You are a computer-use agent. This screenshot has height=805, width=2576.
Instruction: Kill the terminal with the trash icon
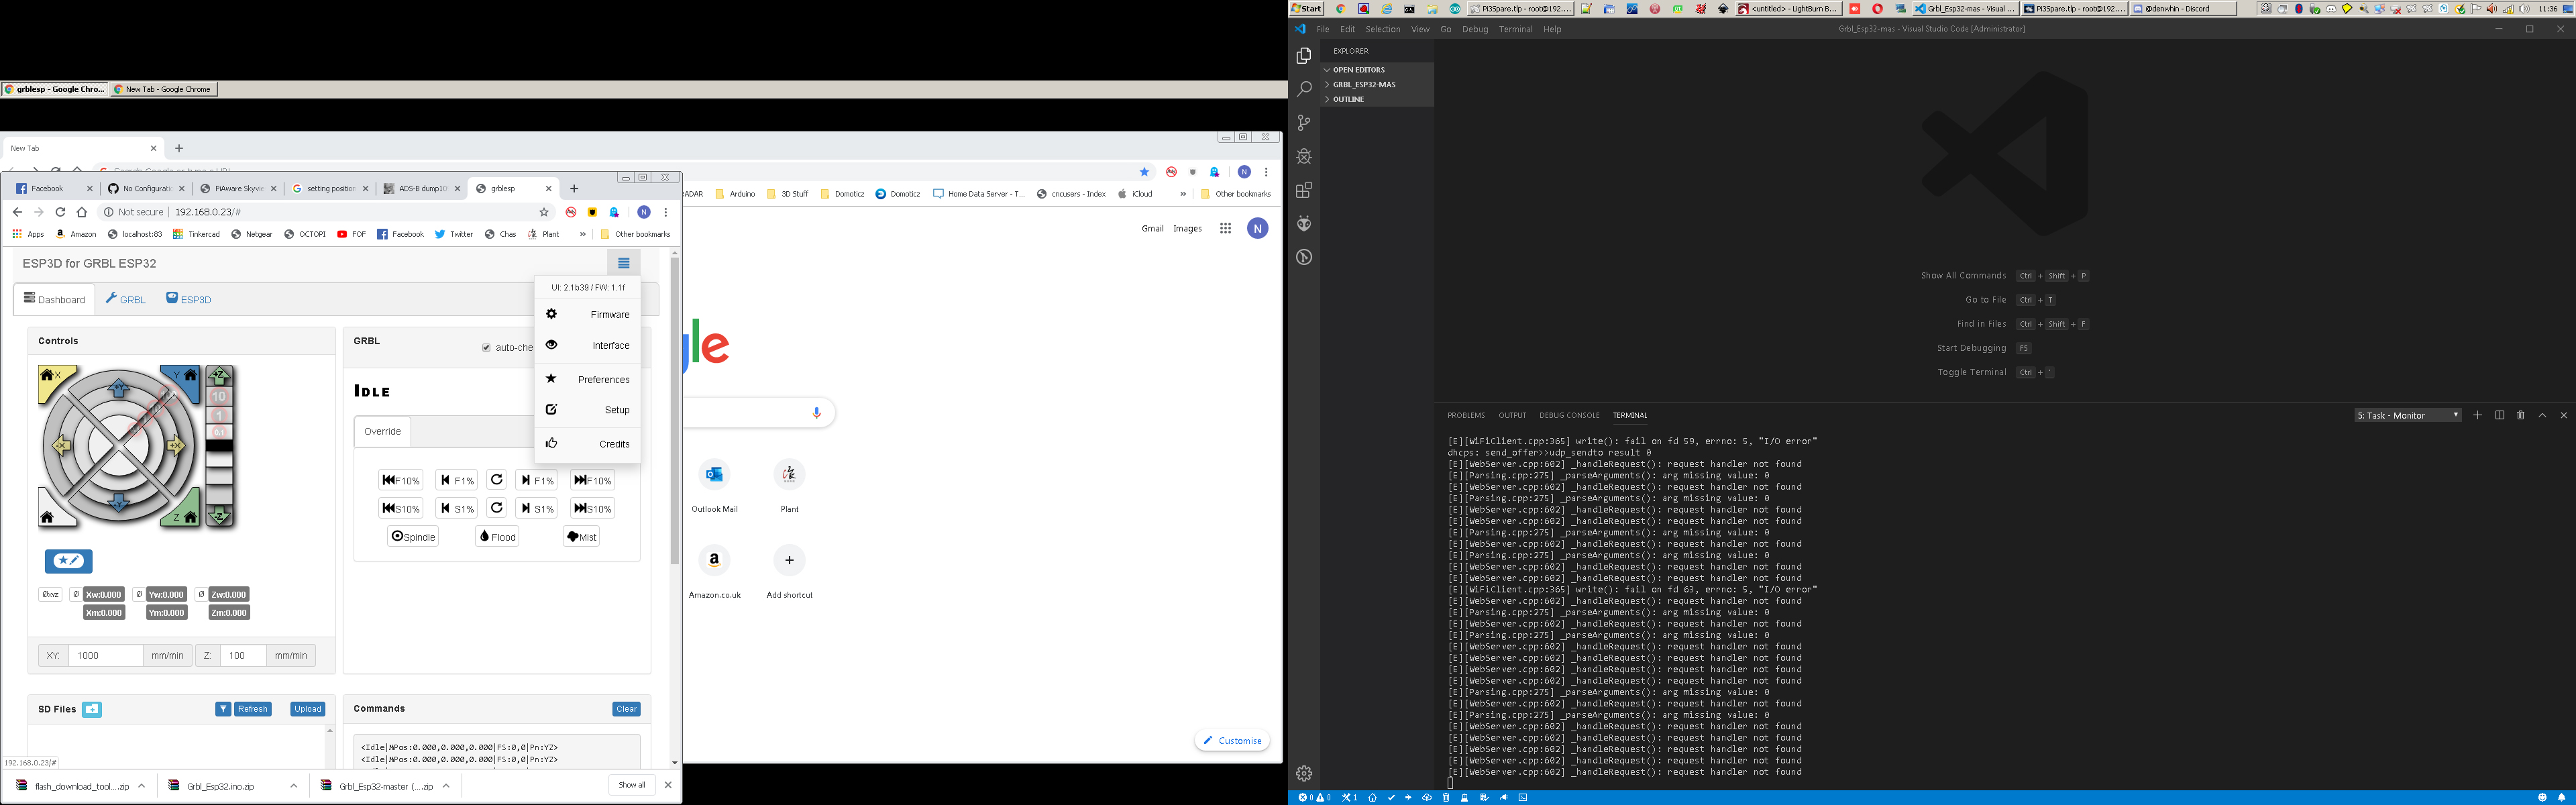click(2520, 415)
